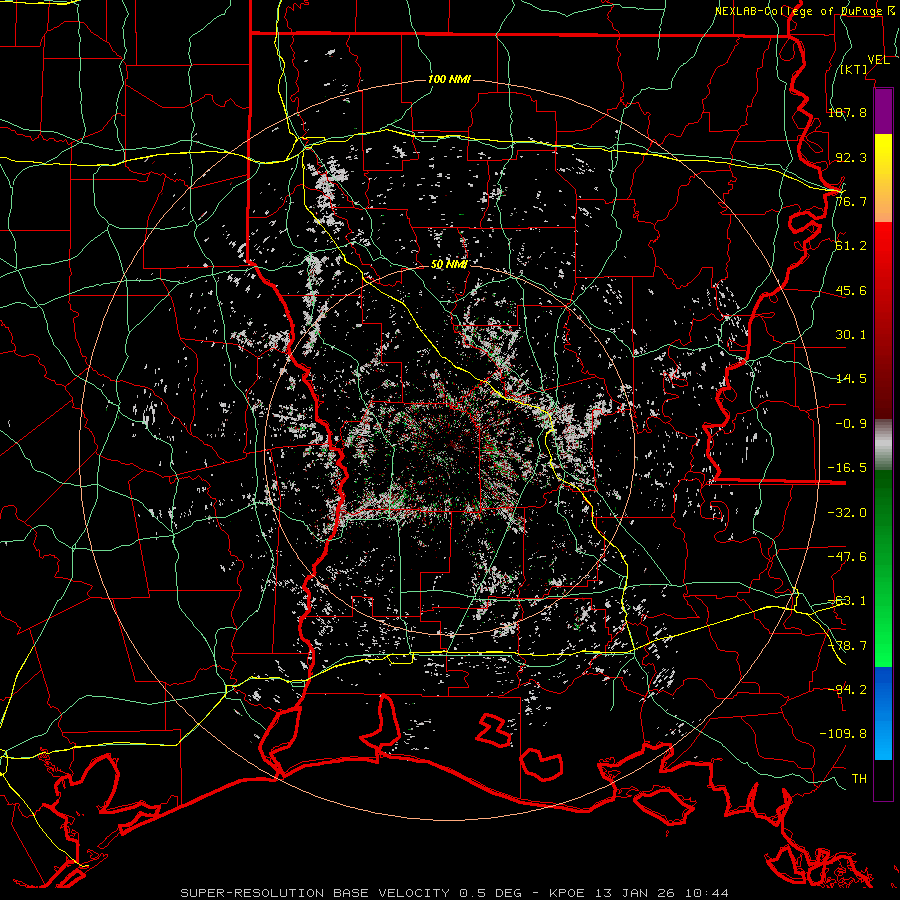The width and height of the screenshot is (900, 900).
Task: Select the 61.2 legend value
Action: click(x=851, y=246)
